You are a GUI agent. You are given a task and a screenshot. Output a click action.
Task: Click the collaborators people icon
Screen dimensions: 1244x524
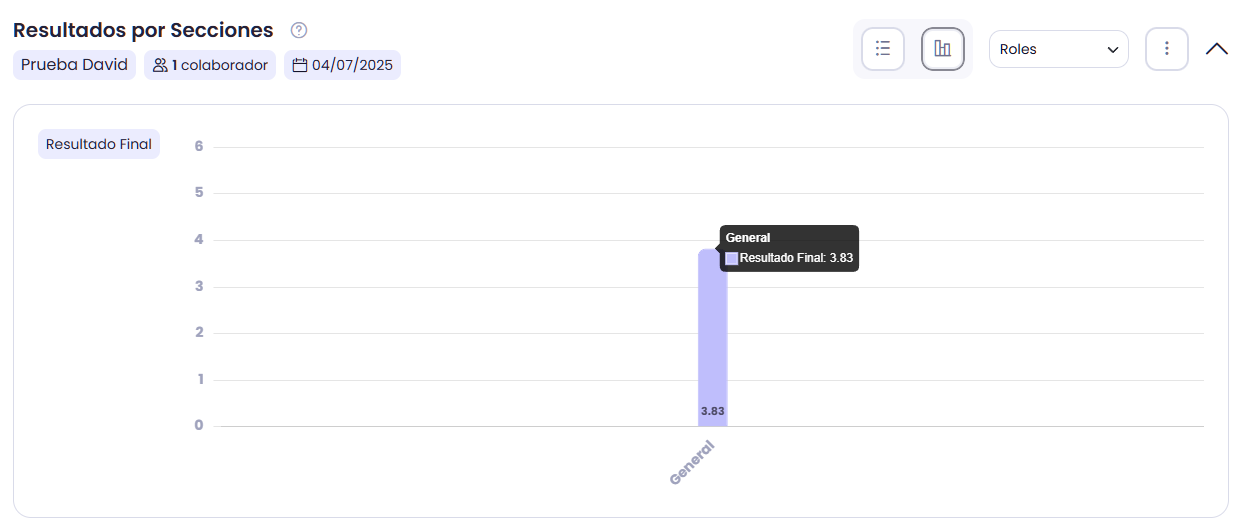pyautogui.click(x=160, y=65)
